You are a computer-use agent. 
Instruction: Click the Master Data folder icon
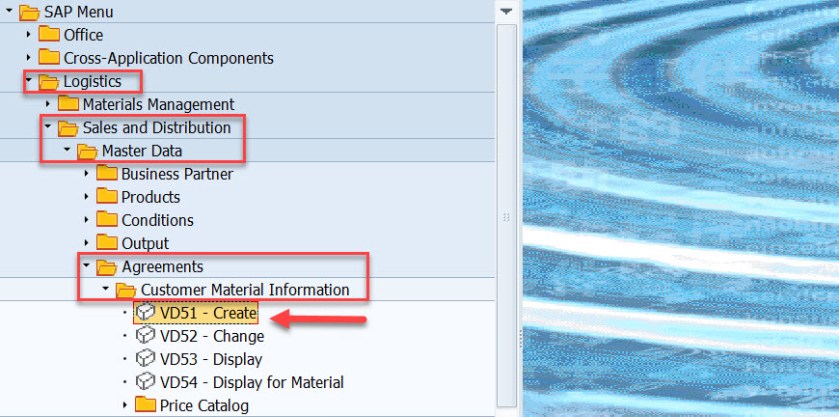click(x=87, y=151)
